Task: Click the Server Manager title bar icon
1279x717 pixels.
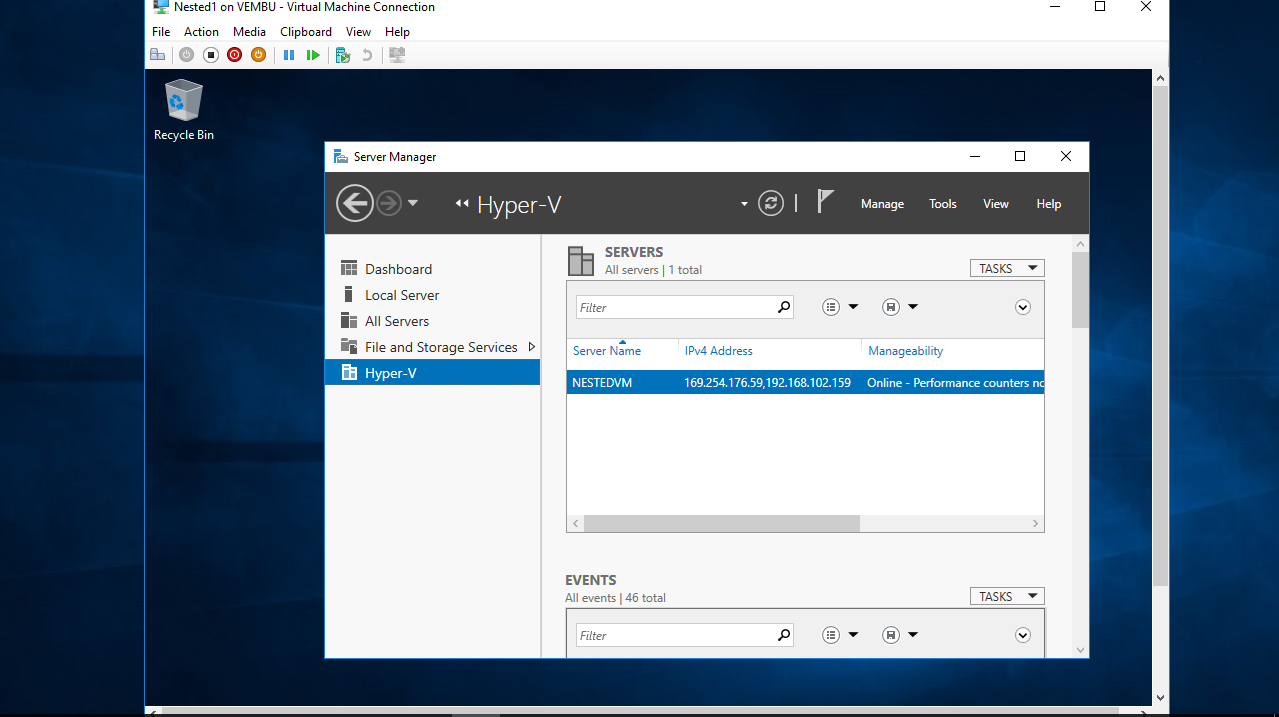Action: (341, 156)
